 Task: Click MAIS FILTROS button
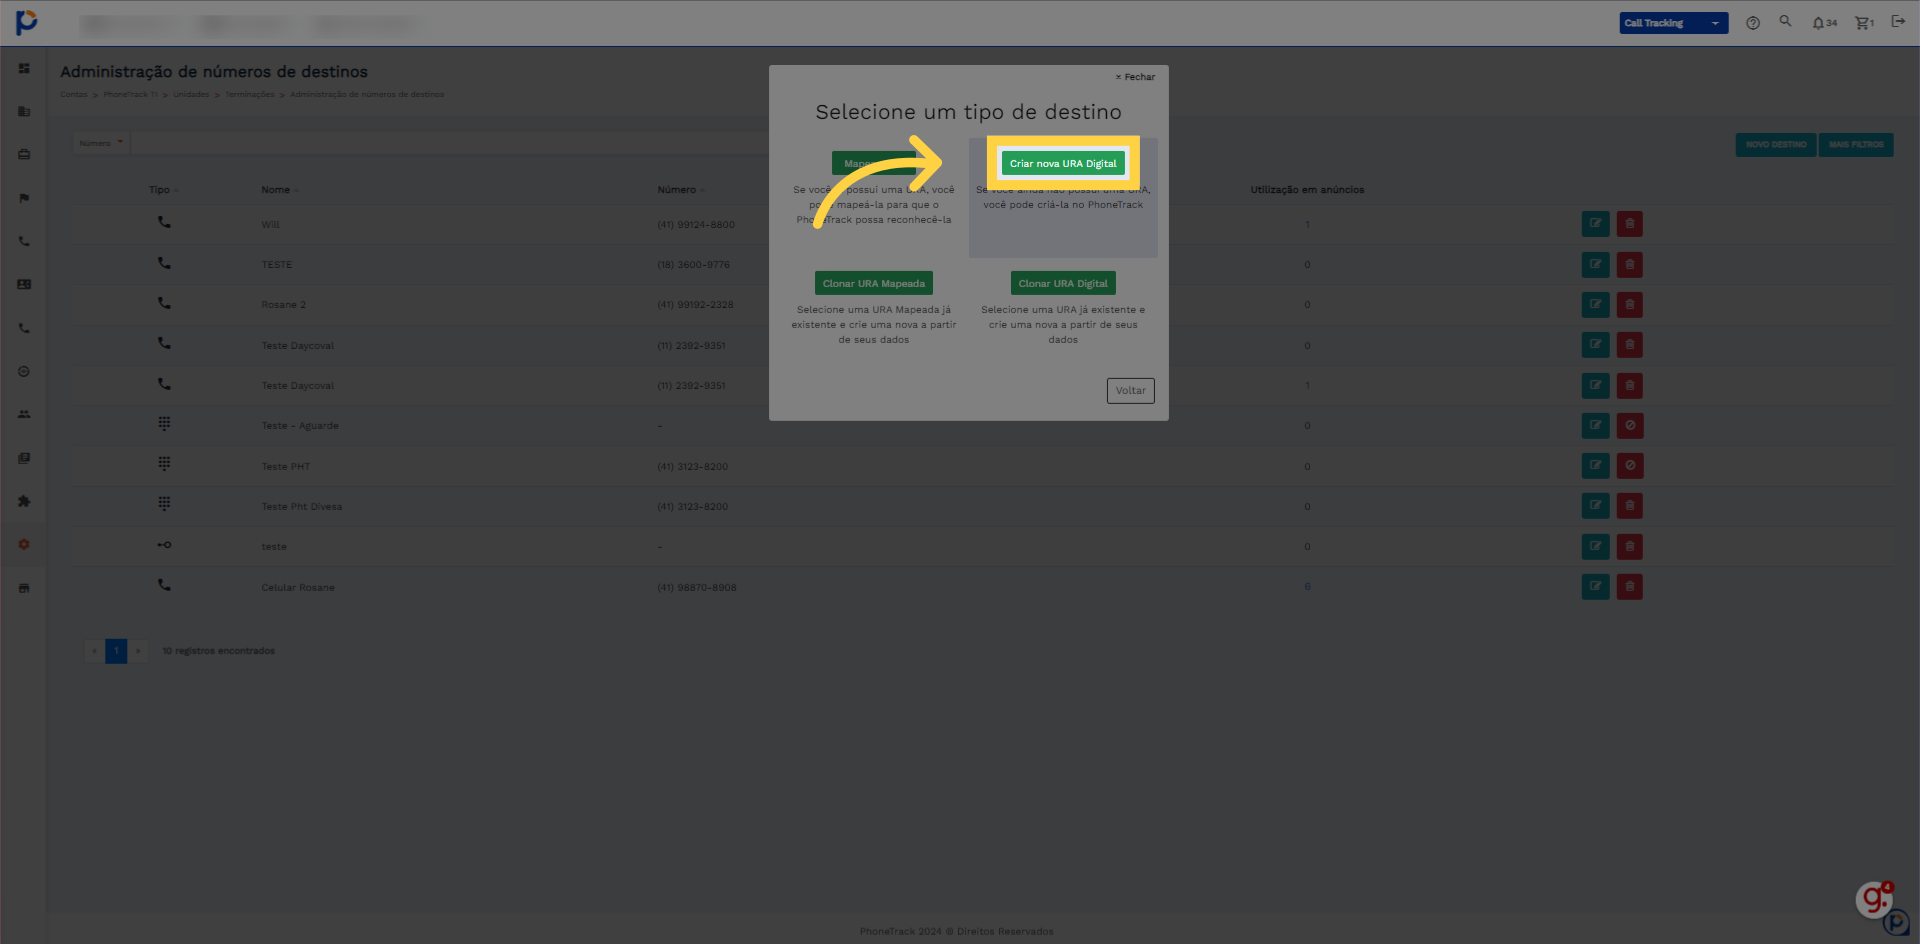[1856, 145]
